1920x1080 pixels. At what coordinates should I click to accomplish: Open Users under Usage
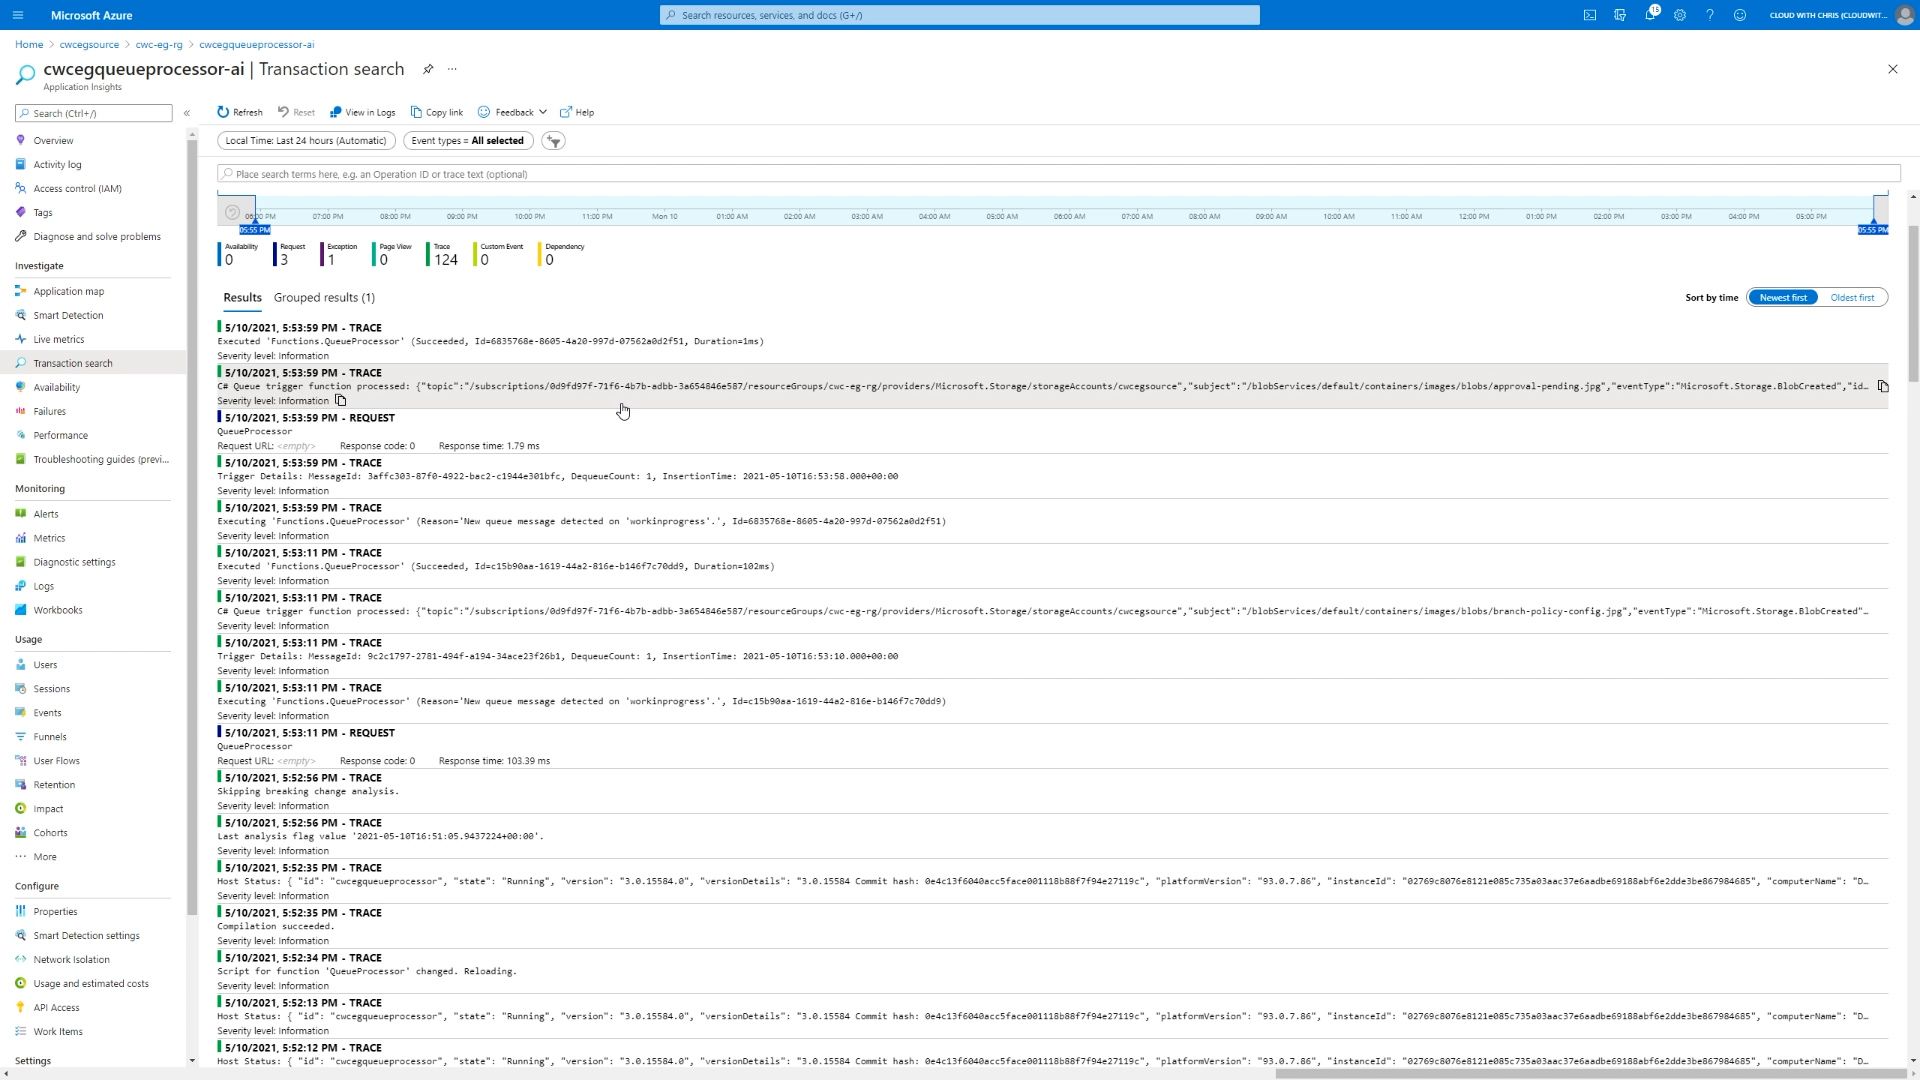pyautogui.click(x=45, y=665)
